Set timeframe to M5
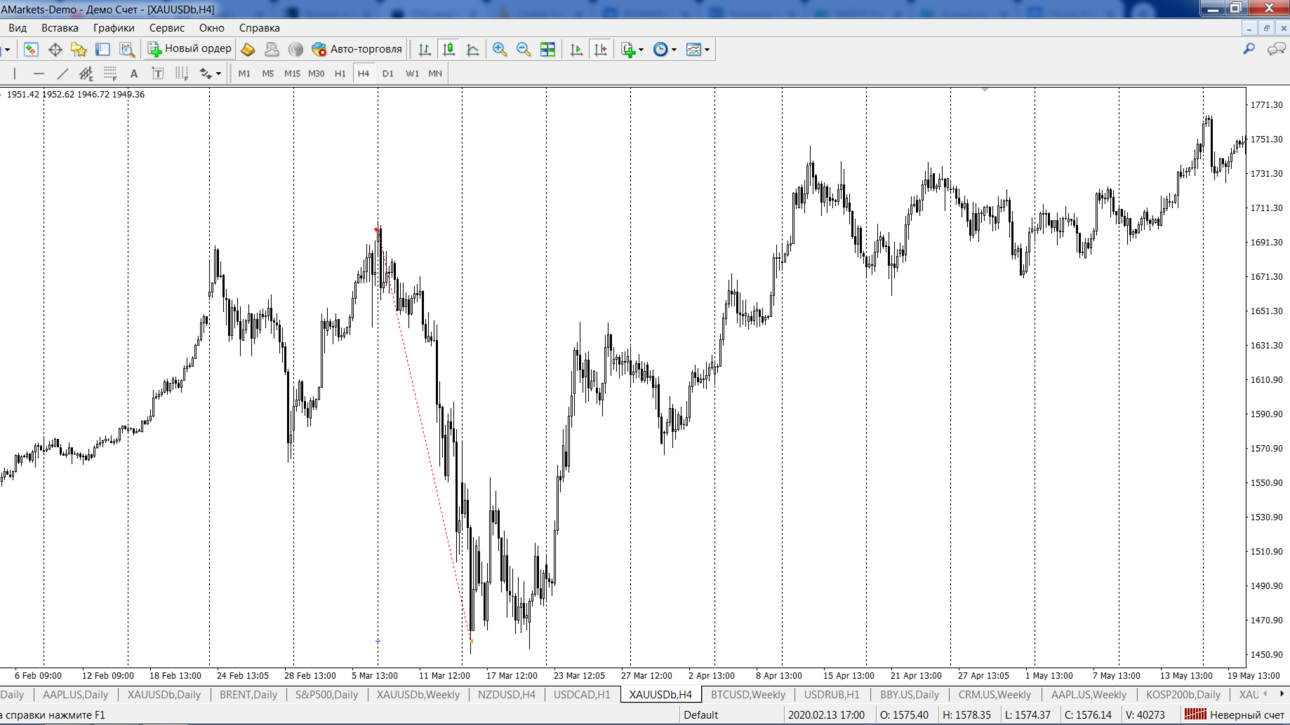Screen dimensions: 1290x725 click(x=268, y=73)
